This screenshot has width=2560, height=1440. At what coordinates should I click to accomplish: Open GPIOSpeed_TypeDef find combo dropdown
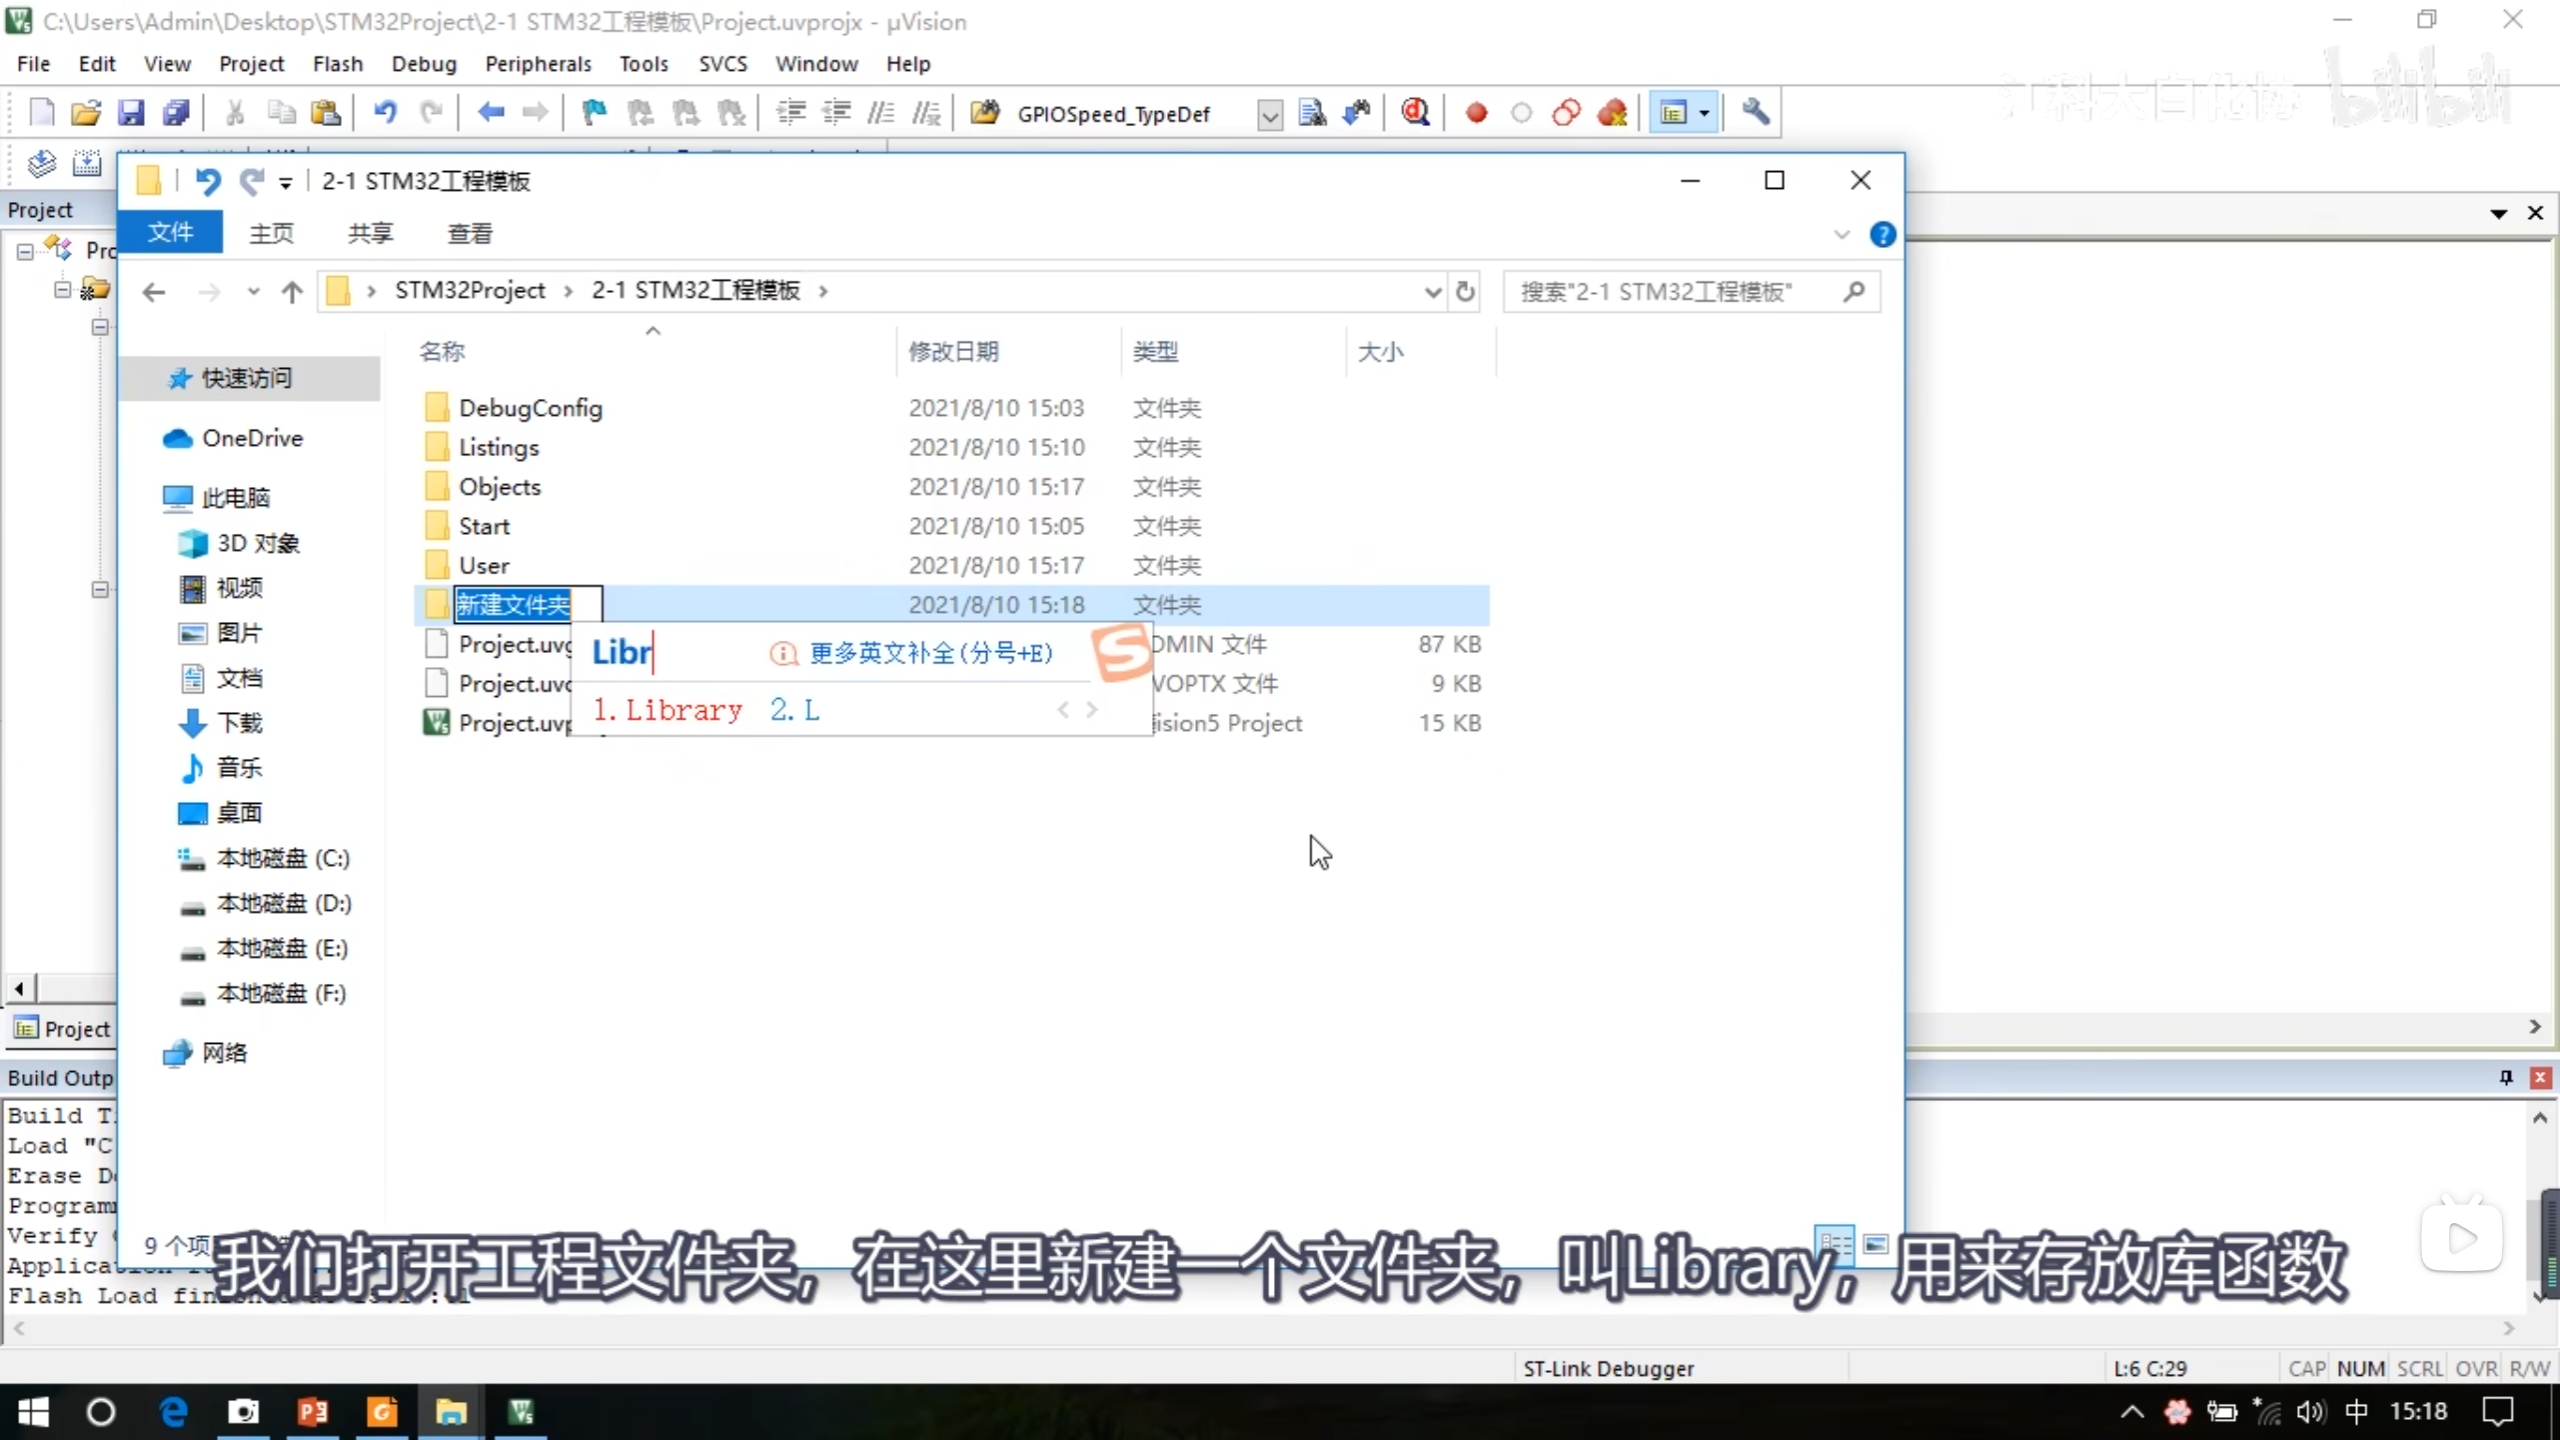pos(1269,115)
